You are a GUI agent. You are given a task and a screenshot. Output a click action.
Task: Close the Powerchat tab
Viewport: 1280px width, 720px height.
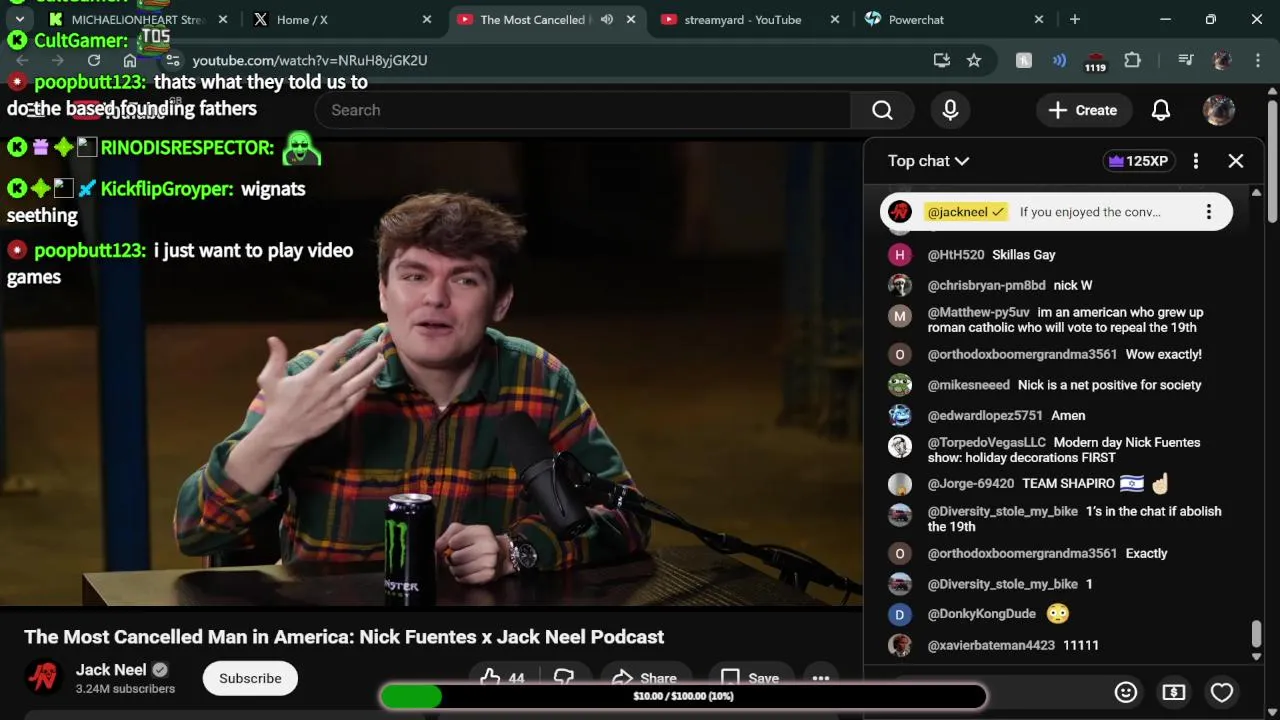coord(1039,19)
